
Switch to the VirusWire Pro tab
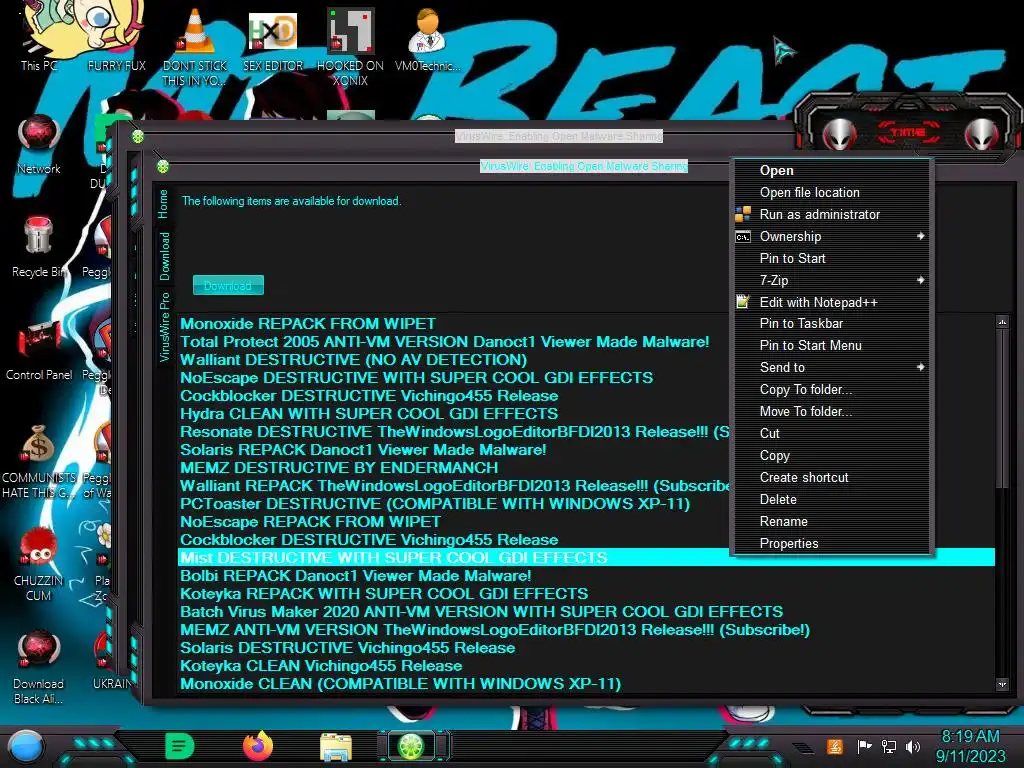[x=164, y=327]
